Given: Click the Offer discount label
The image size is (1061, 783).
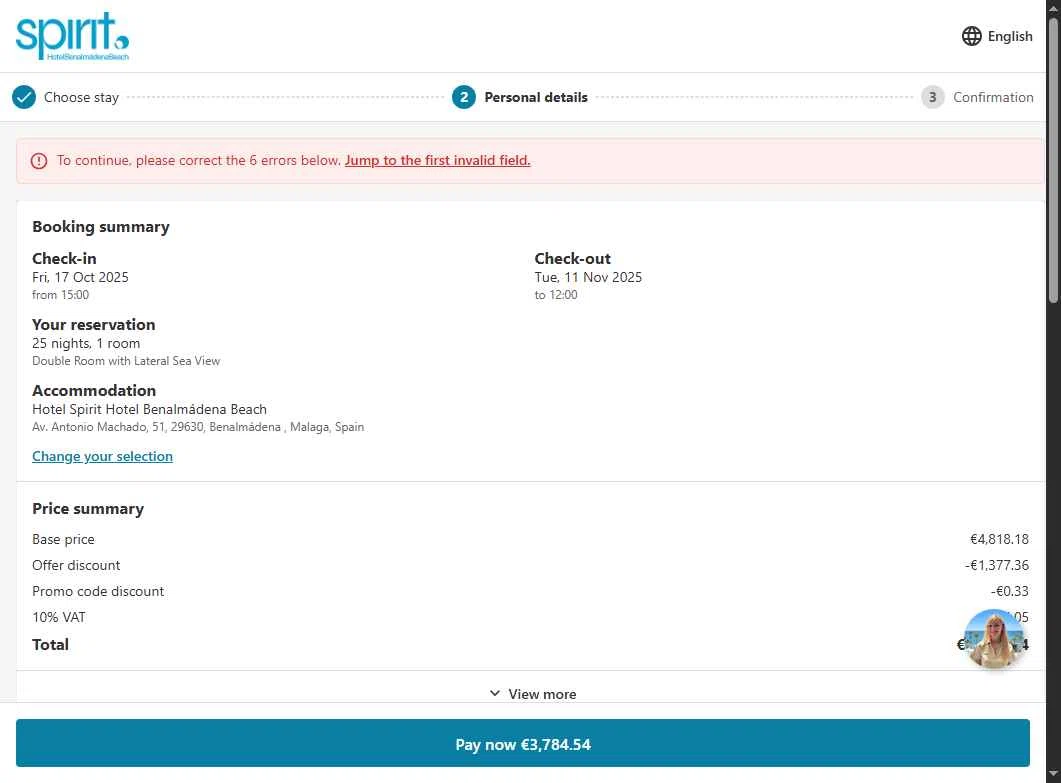Looking at the screenshot, I should click(76, 565).
